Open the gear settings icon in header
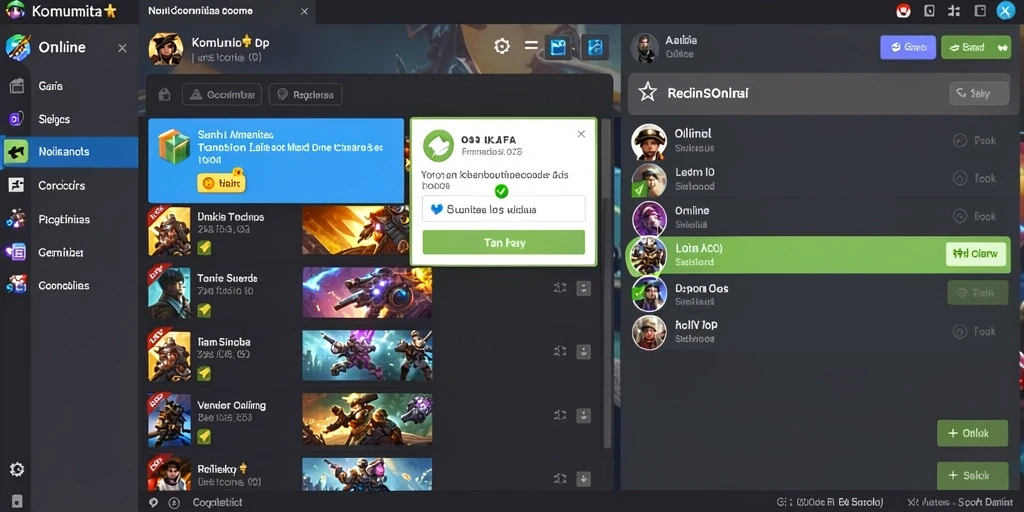This screenshot has height=512, width=1024. (502, 46)
